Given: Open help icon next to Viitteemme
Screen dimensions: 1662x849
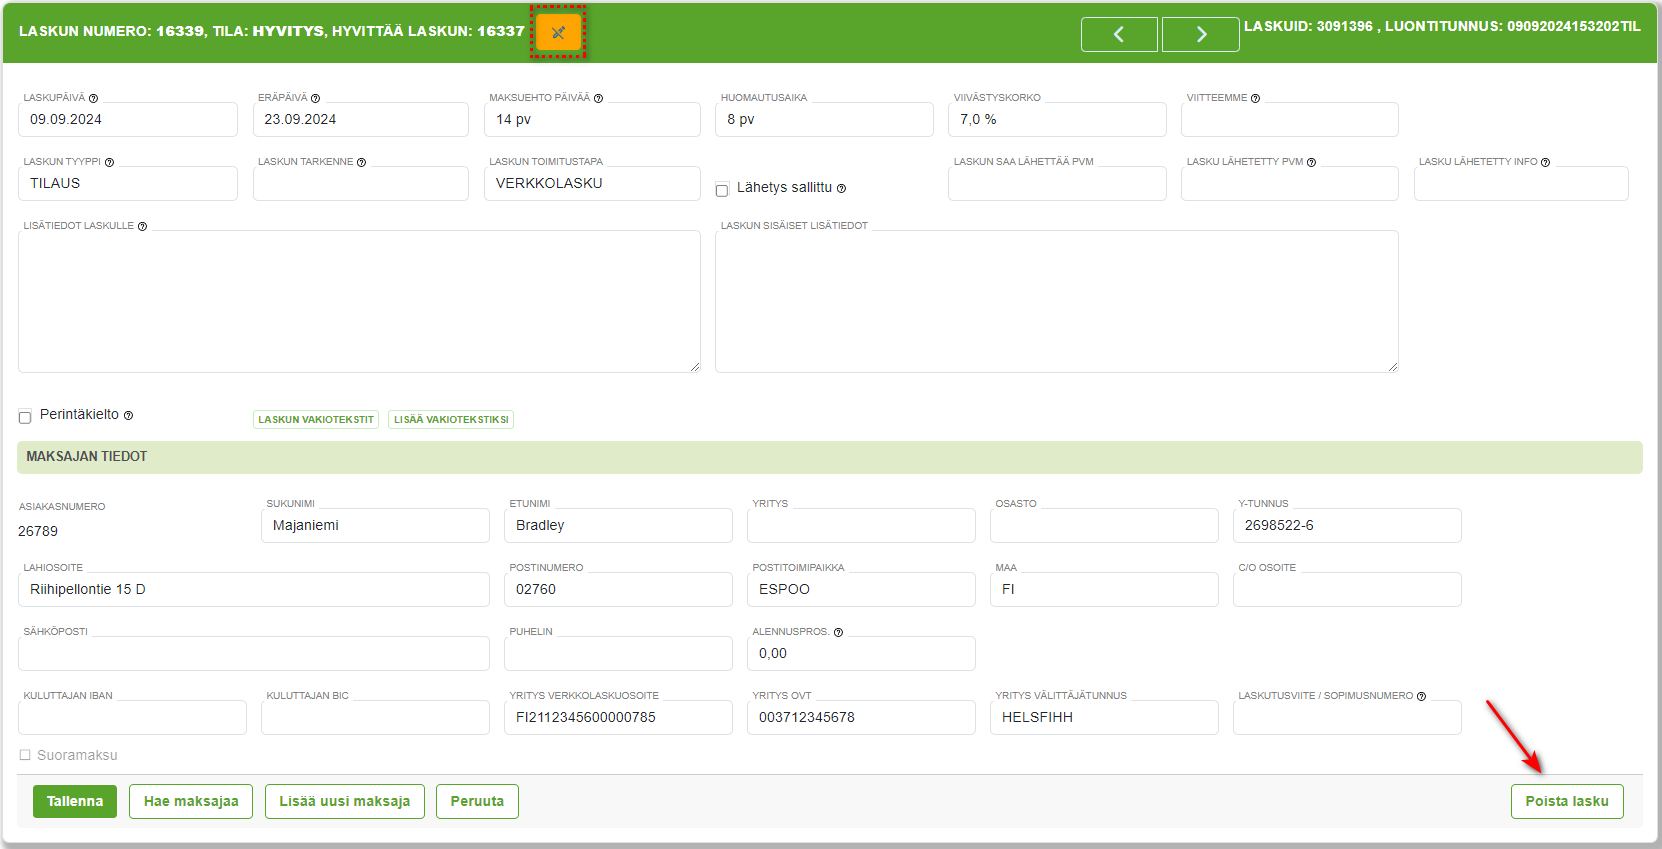Looking at the screenshot, I should (x=1255, y=98).
